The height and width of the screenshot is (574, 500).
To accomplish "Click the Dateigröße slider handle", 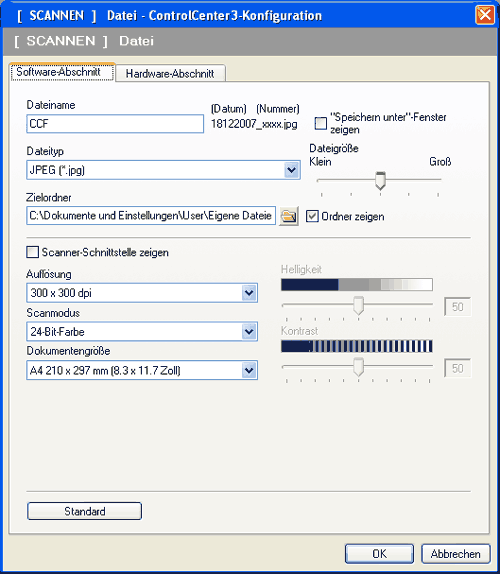I will (x=381, y=180).
